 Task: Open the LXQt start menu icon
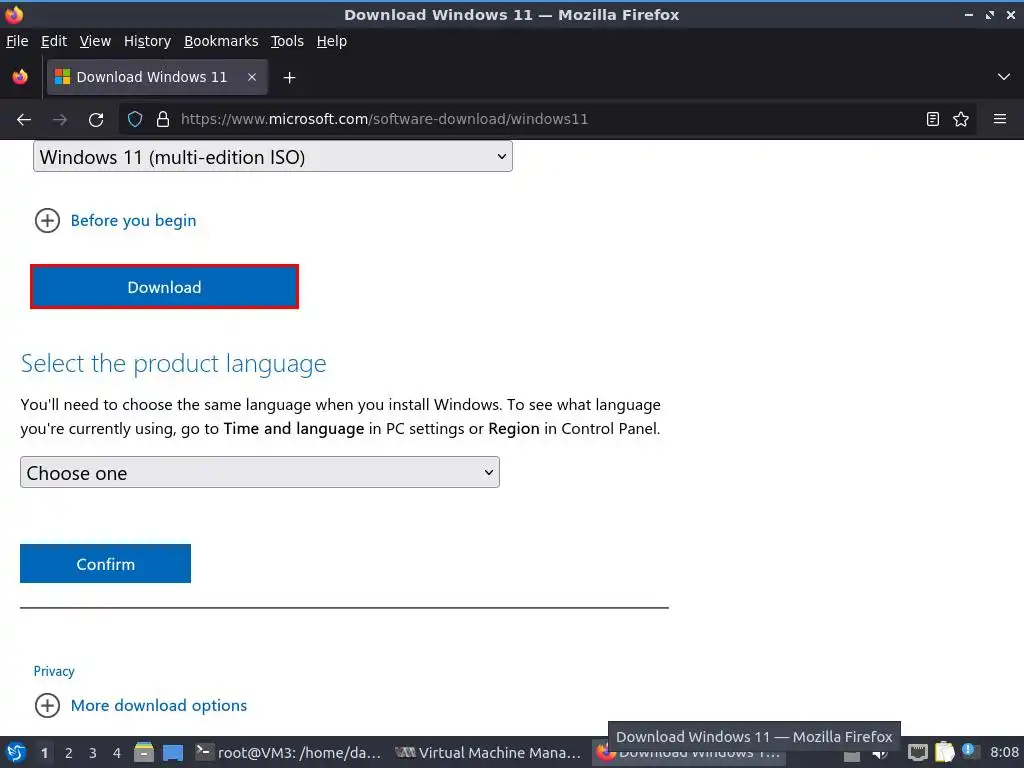(x=16, y=752)
